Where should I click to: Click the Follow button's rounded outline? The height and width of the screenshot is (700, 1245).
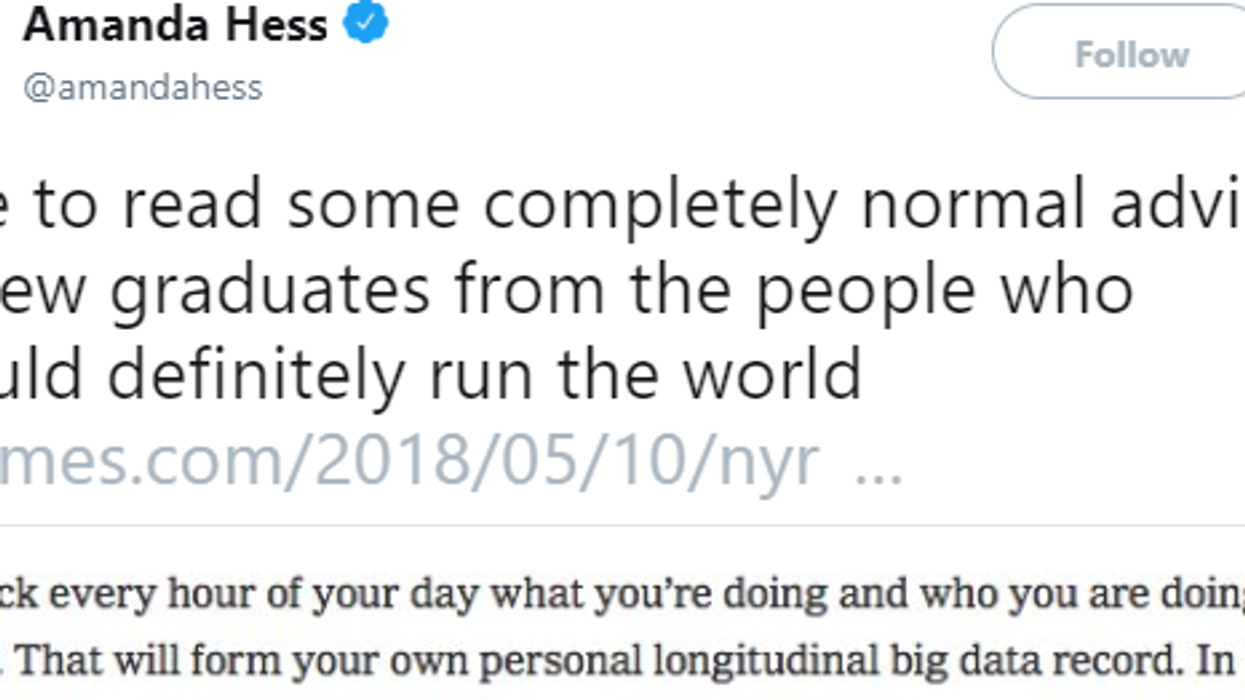pos(1120,56)
